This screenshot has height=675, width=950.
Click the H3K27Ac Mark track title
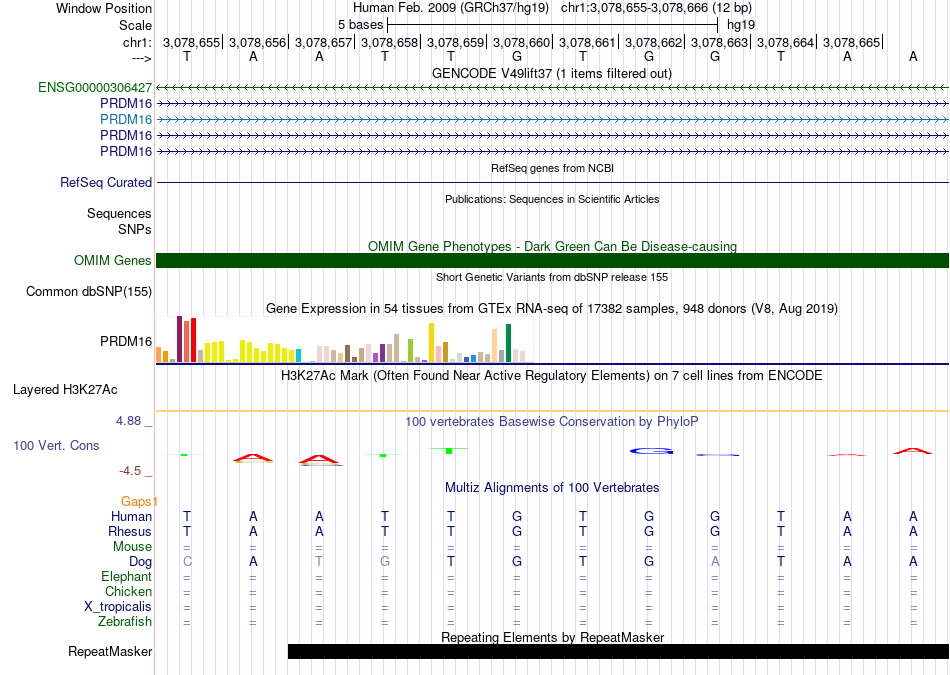(x=552, y=376)
